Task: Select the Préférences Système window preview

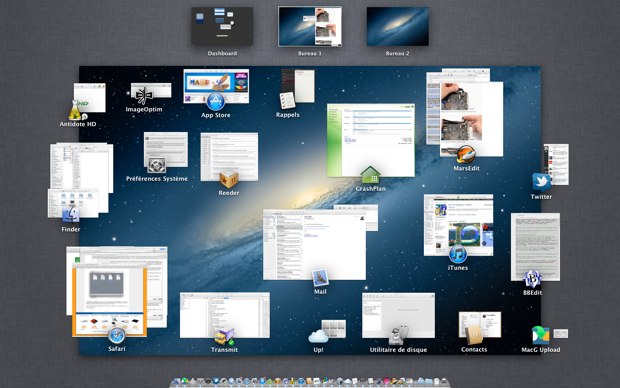Action: 166,149
